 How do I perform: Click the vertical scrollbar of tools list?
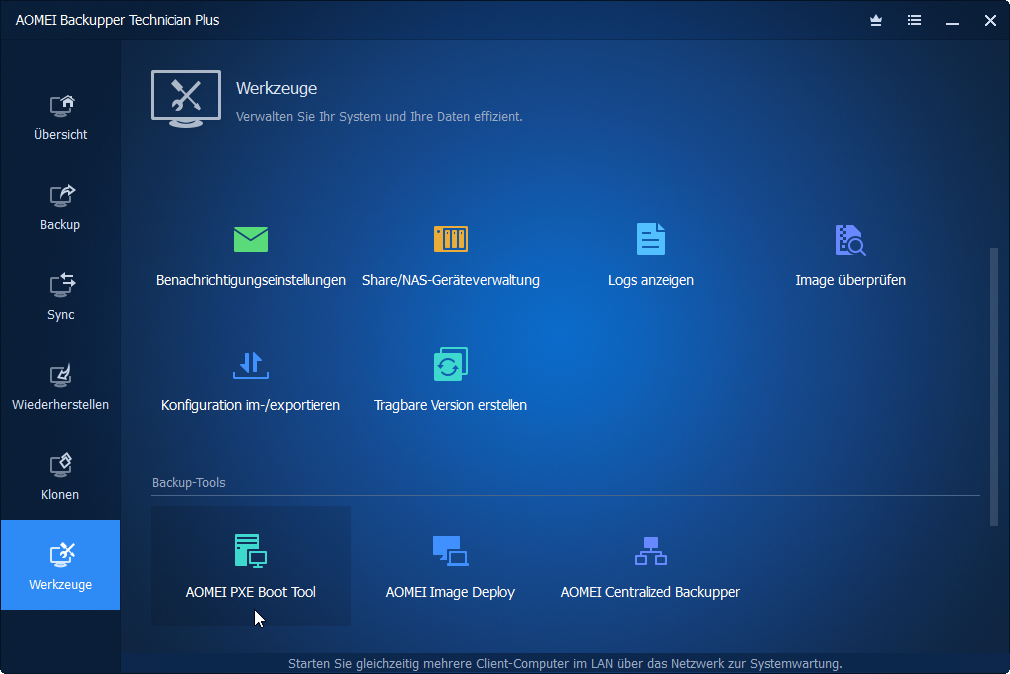pyautogui.click(x=994, y=387)
